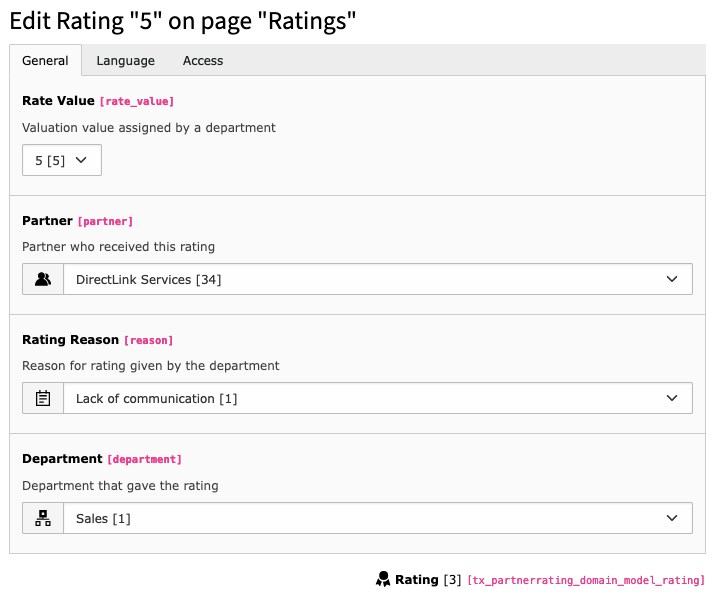
Task: Click the partner people icon
Action: pyautogui.click(x=43, y=279)
